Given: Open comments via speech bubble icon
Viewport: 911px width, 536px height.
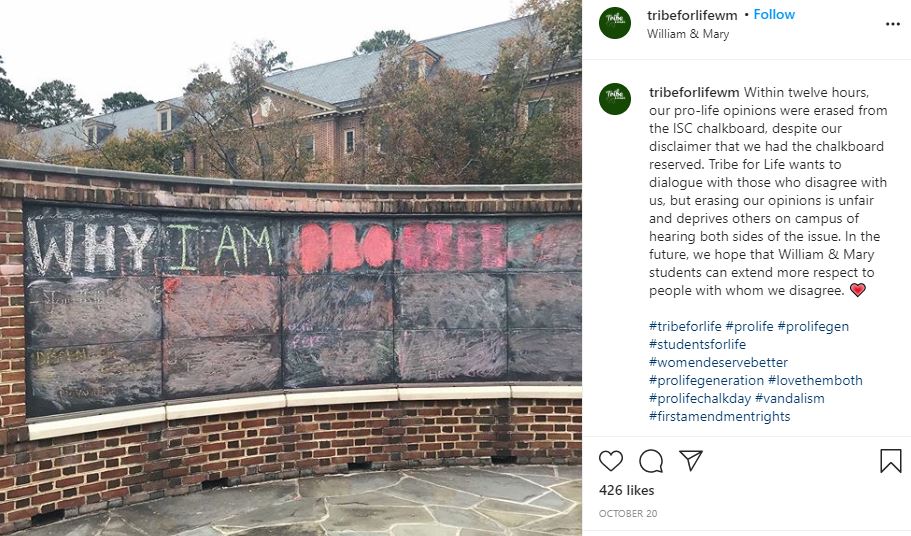Looking at the screenshot, I should coord(651,461).
